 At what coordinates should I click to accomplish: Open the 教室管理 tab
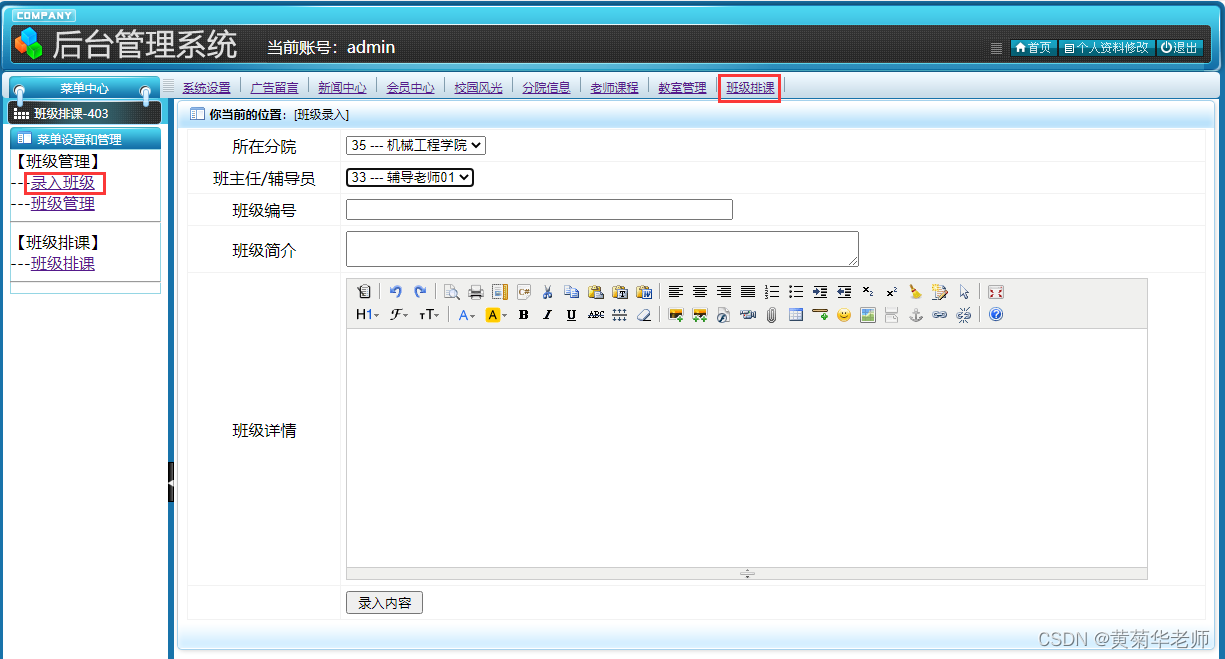coord(682,88)
